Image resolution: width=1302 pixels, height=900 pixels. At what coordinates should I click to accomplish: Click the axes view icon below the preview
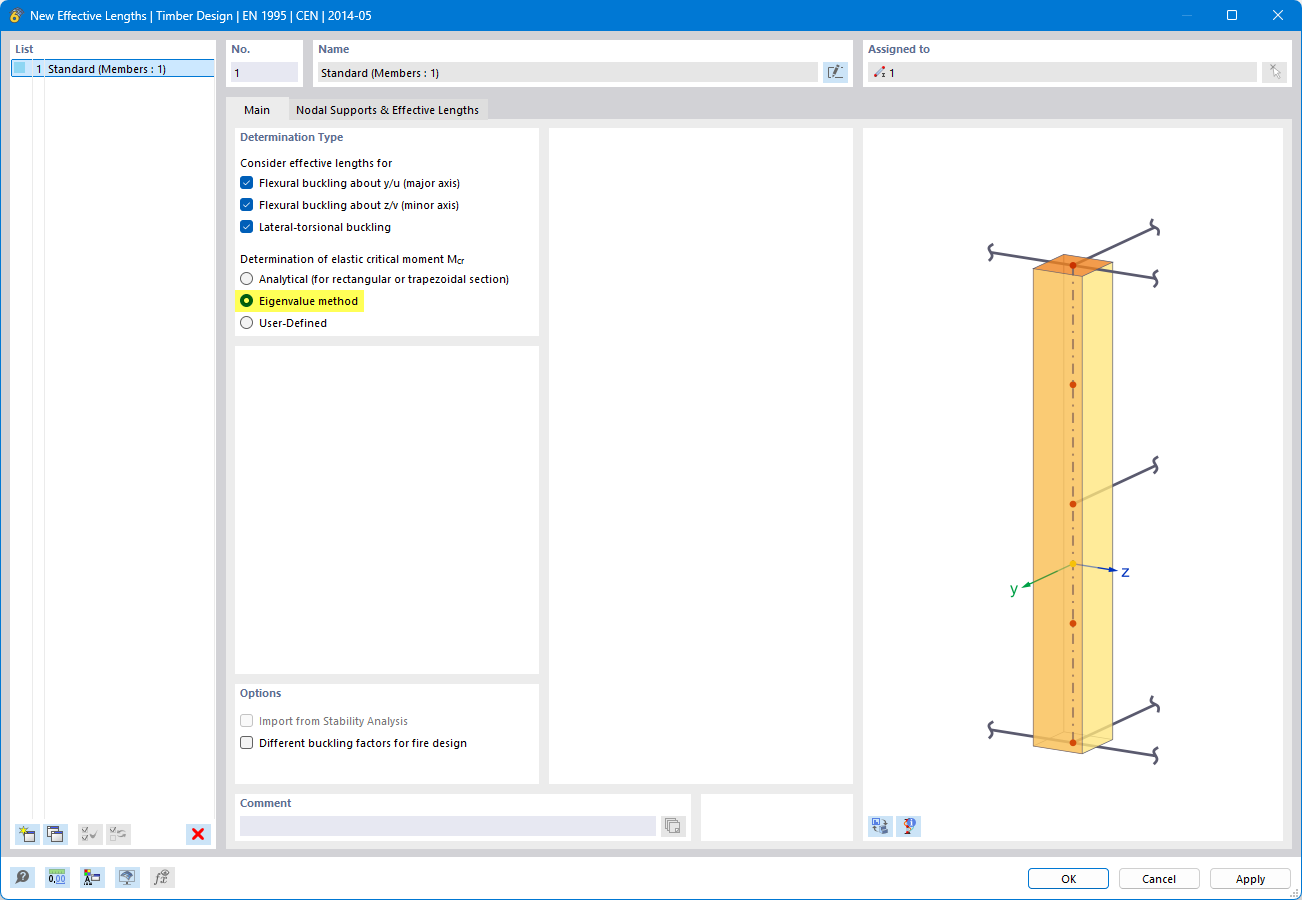(880, 826)
